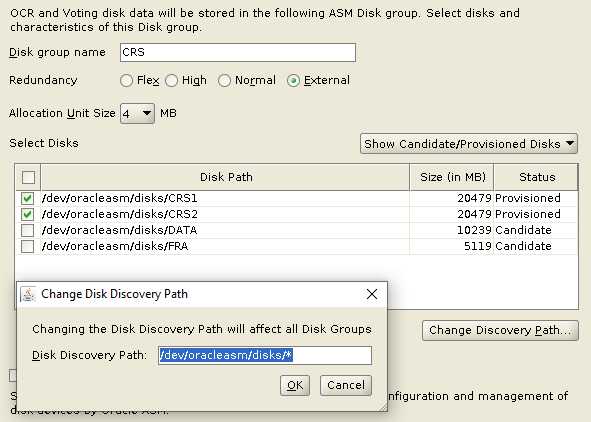
Task: Toggle the select-all disks header checkbox
Action: (x=28, y=177)
